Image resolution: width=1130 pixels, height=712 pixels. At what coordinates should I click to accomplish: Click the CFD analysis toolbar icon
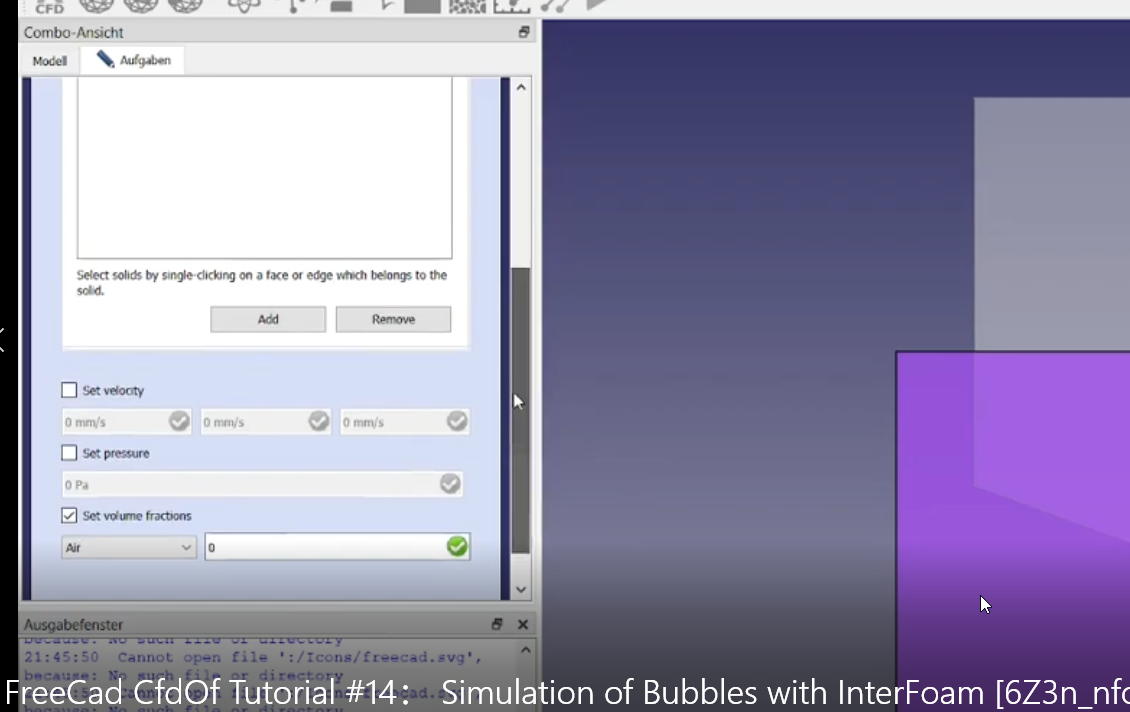coord(50,6)
